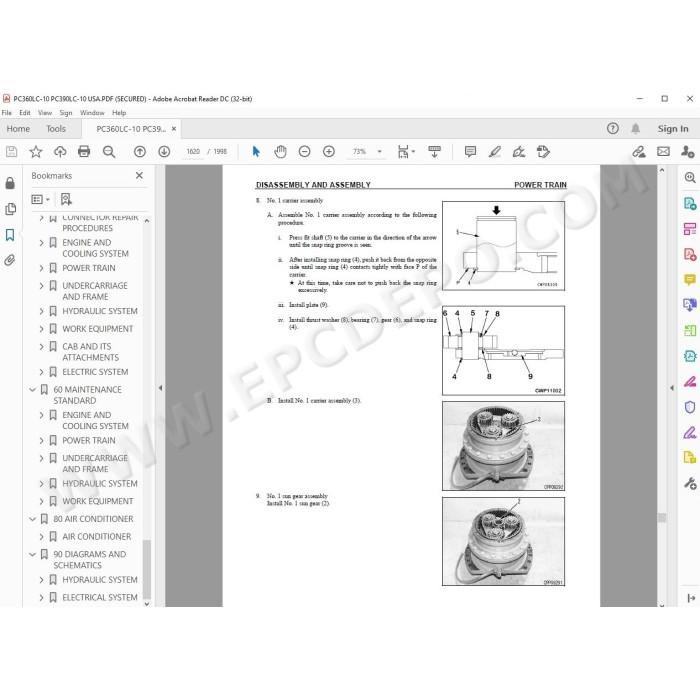
Task: Expand the right tools pane toggle at bottom
Action: point(691,598)
